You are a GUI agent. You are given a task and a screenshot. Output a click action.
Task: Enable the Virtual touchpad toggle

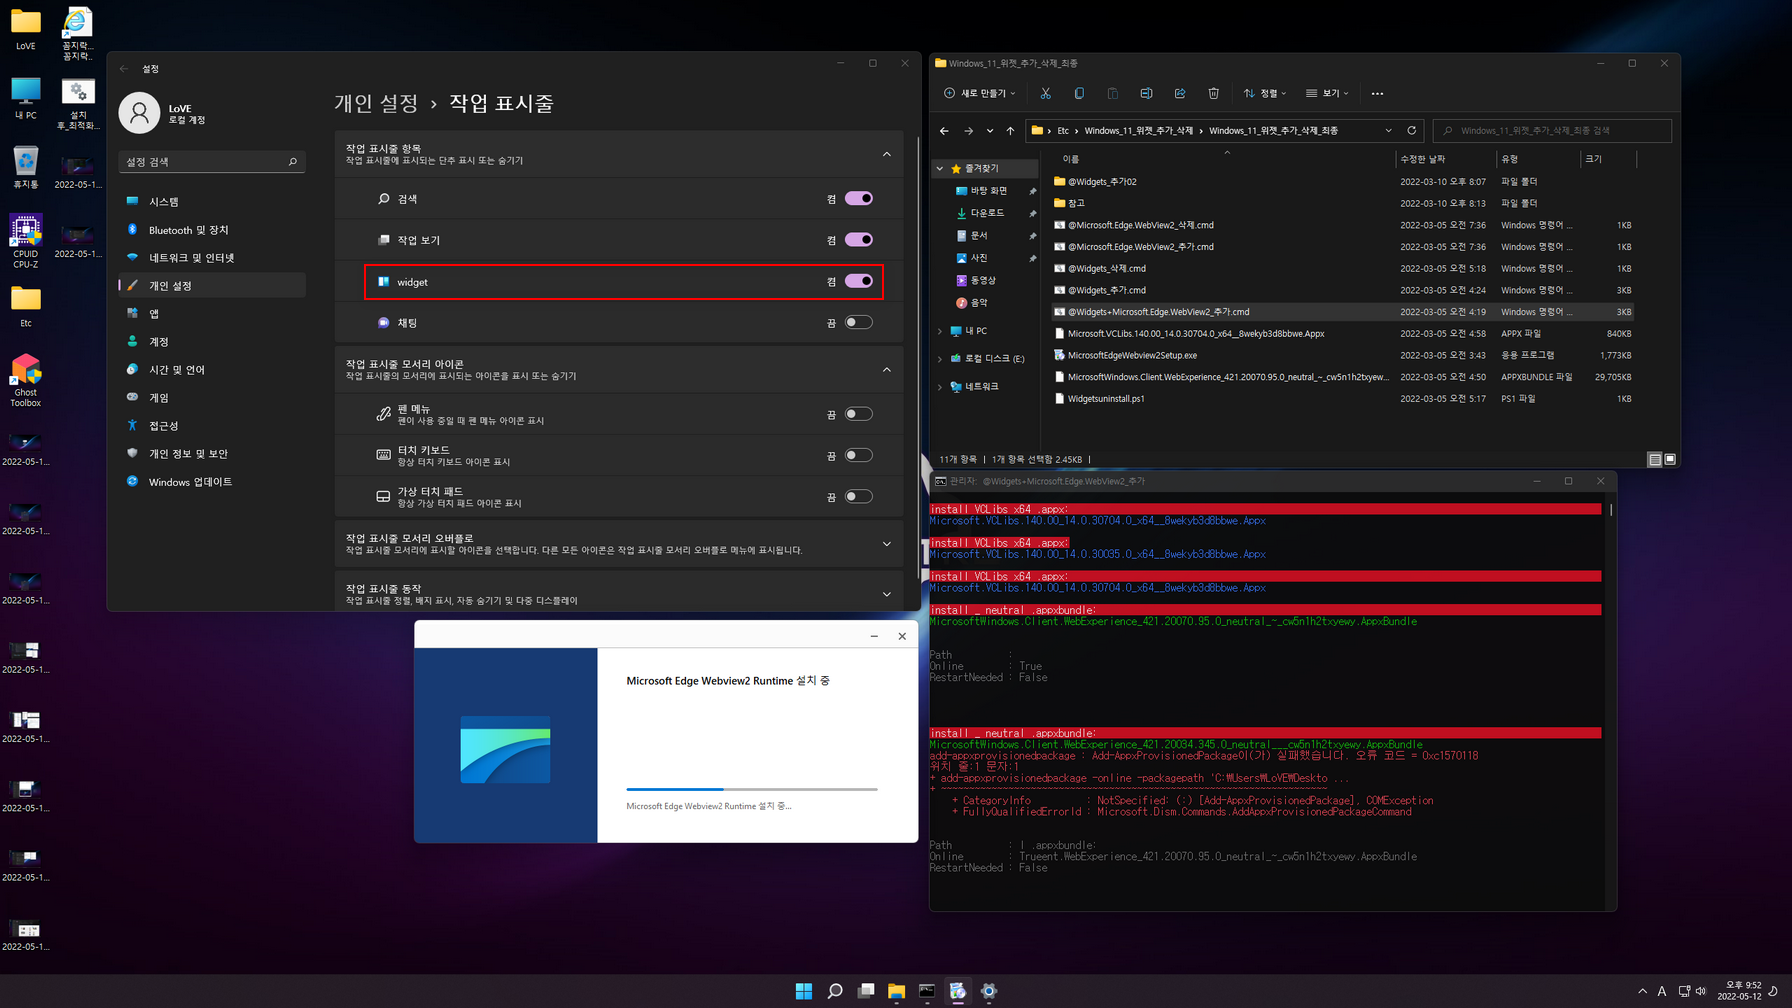859,497
